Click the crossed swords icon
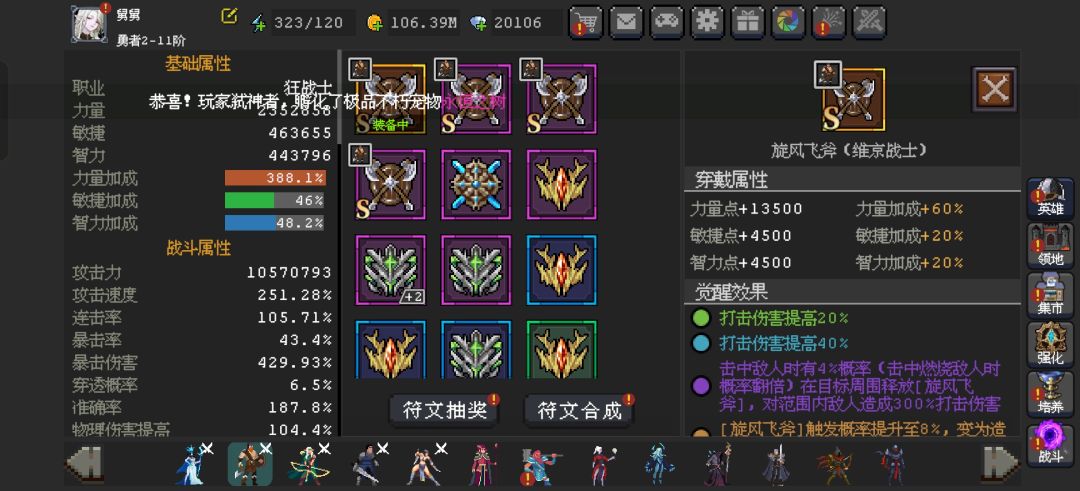Viewport: 1080px width, 491px height. tap(869, 22)
